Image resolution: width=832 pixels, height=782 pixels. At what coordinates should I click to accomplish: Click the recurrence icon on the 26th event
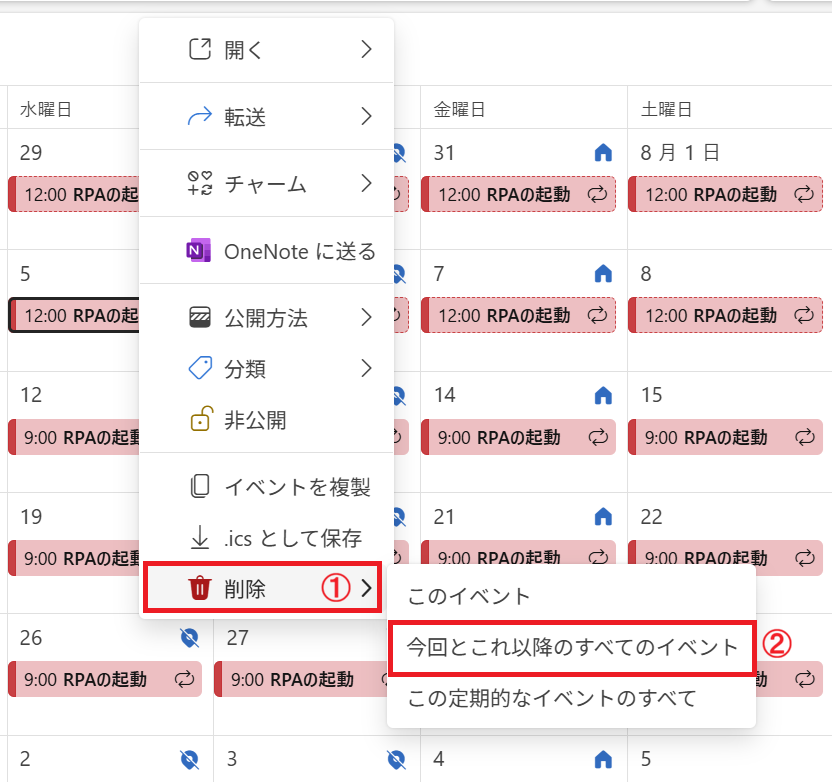185,679
